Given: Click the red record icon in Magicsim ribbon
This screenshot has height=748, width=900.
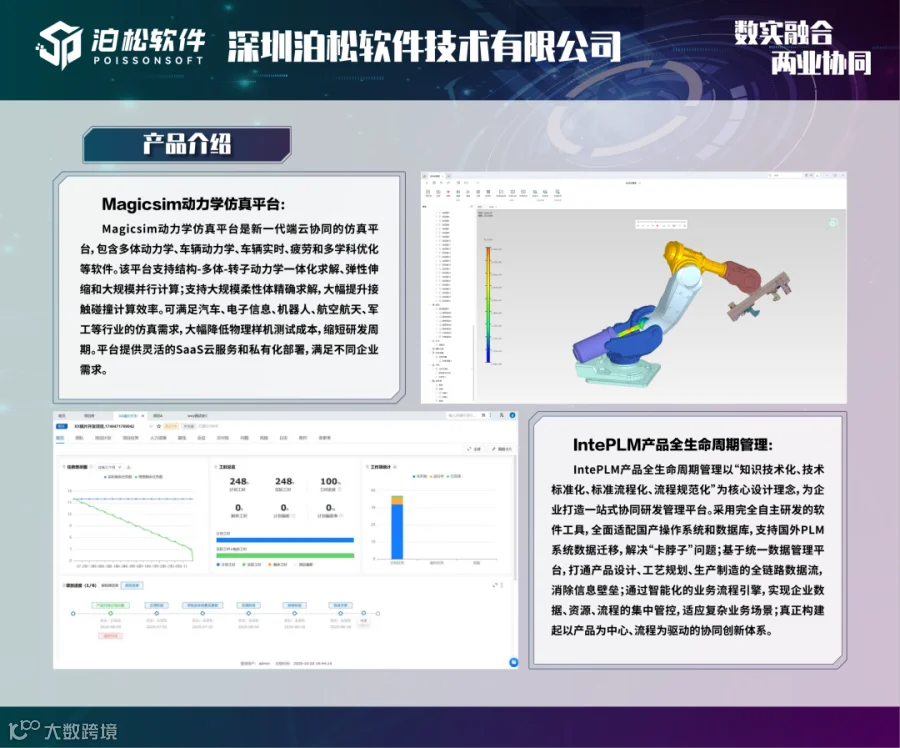Looking at the screenshot, I should coord(448,192).
